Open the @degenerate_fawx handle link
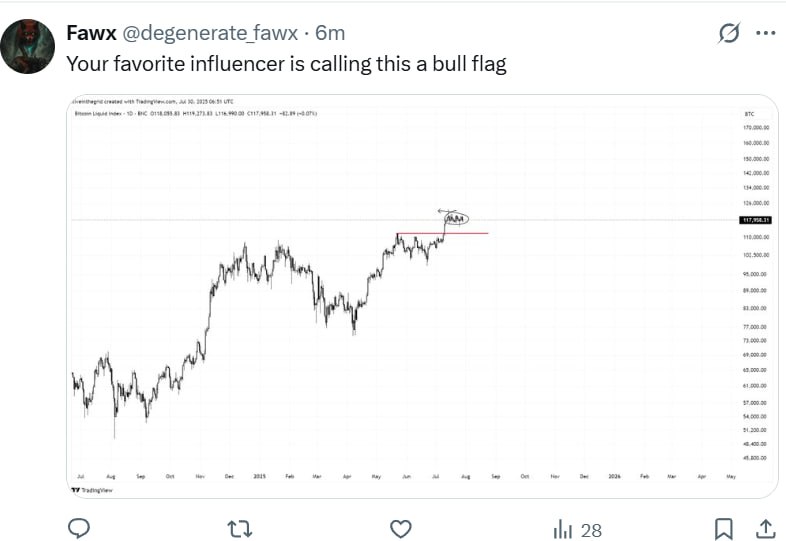 pos(209,33)
